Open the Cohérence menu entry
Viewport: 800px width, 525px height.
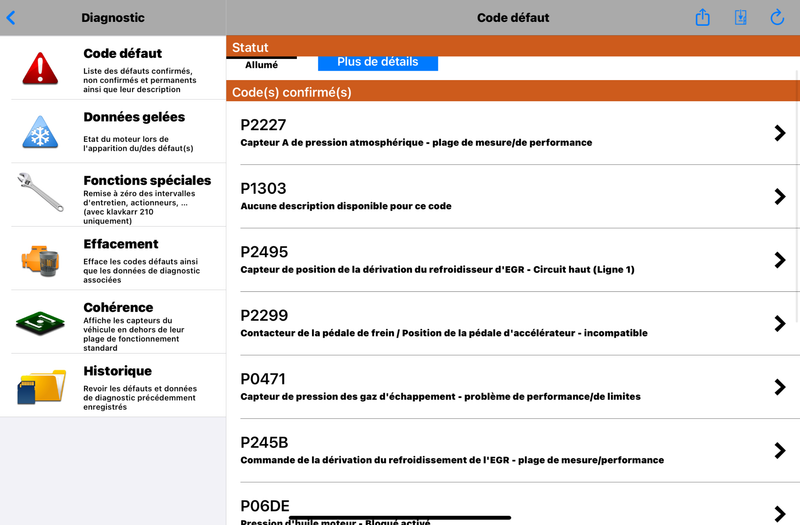coord(113,322)
